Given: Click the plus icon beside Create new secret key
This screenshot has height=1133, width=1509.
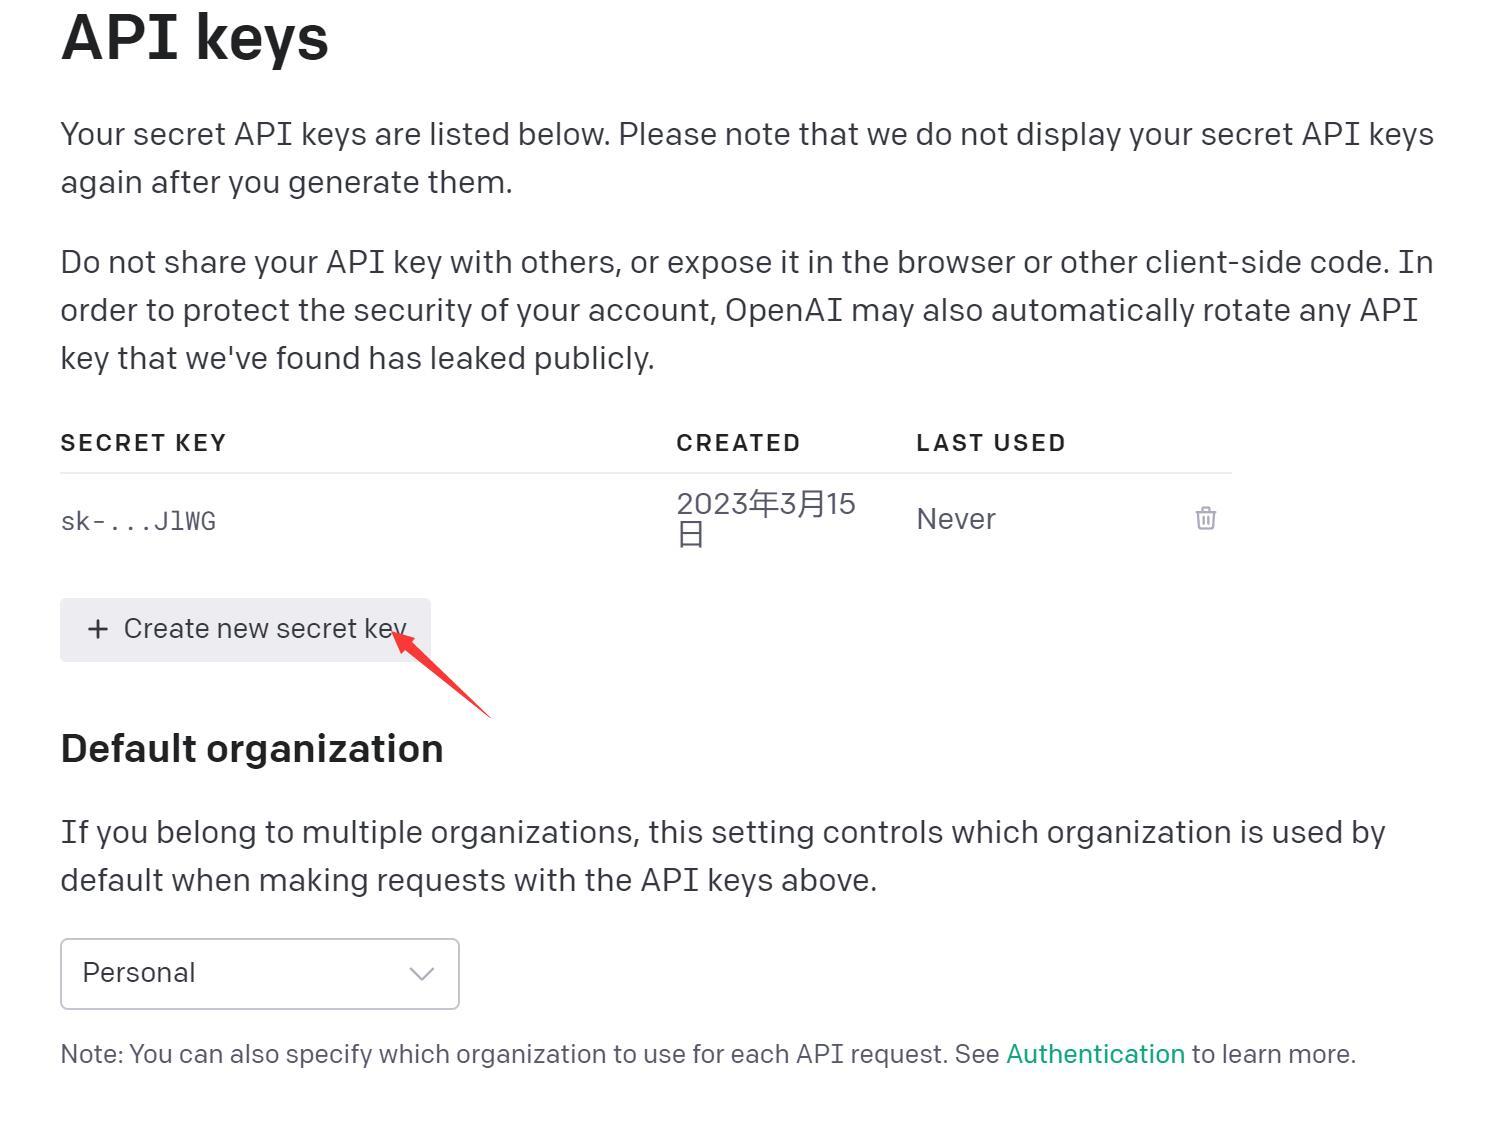Looking at the screenshot, I should pos(97,629).
